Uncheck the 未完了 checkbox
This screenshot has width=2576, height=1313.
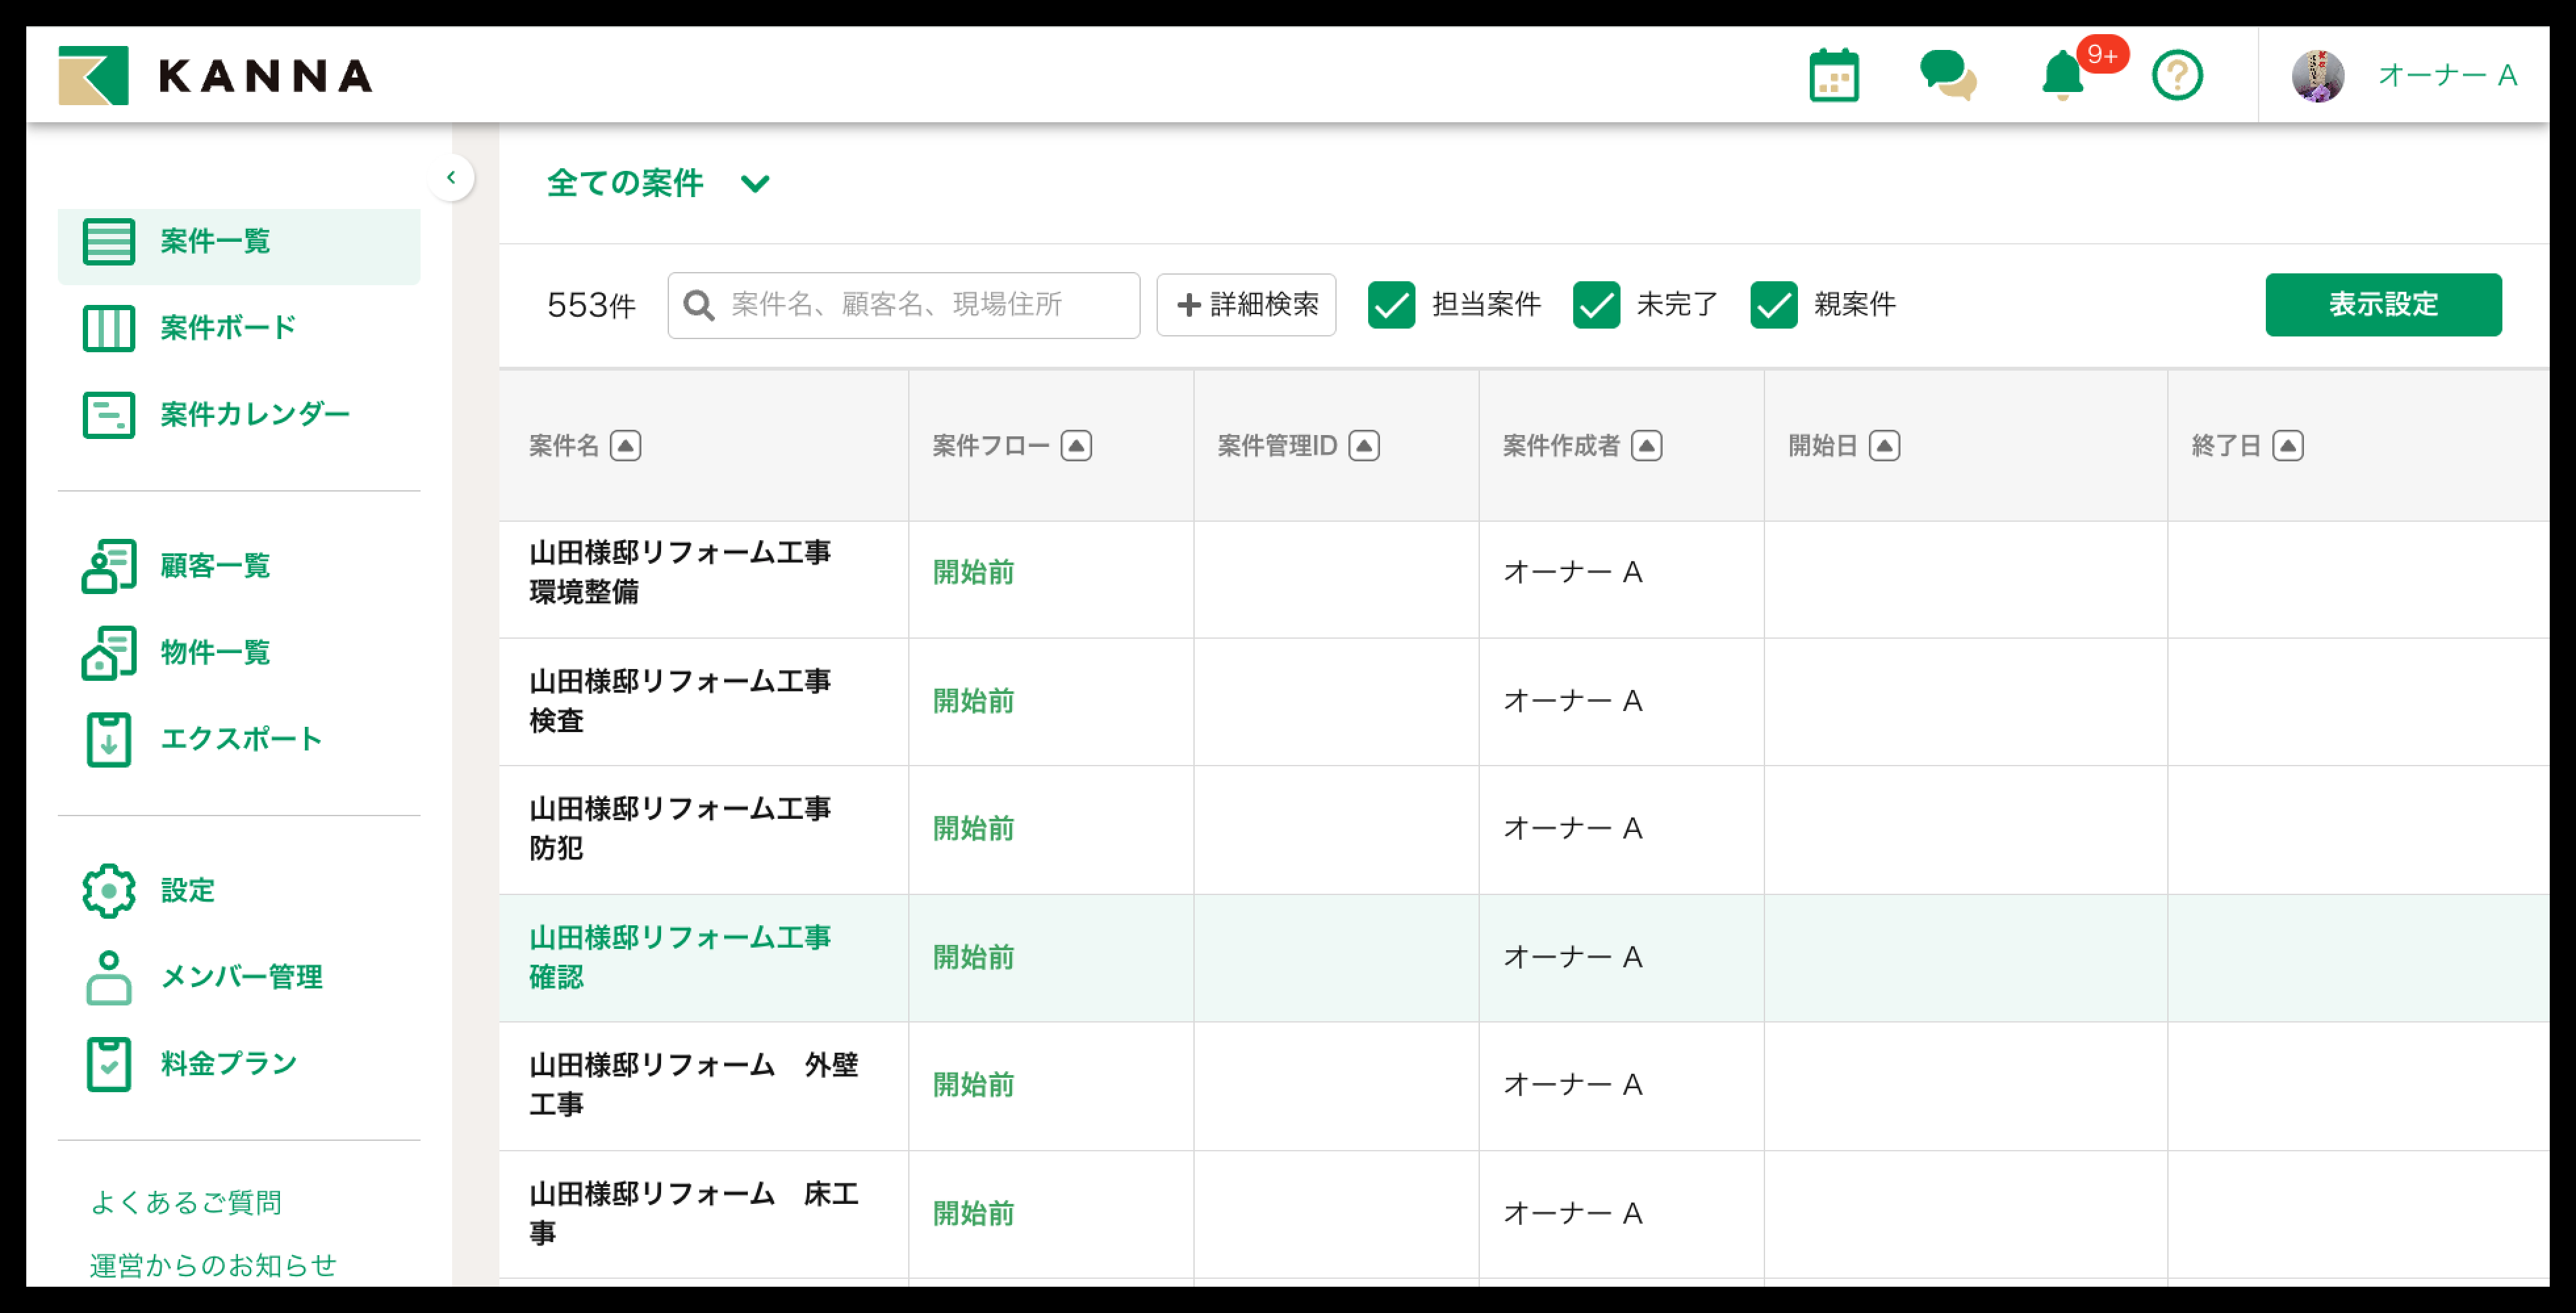[x=1596, y=305]
